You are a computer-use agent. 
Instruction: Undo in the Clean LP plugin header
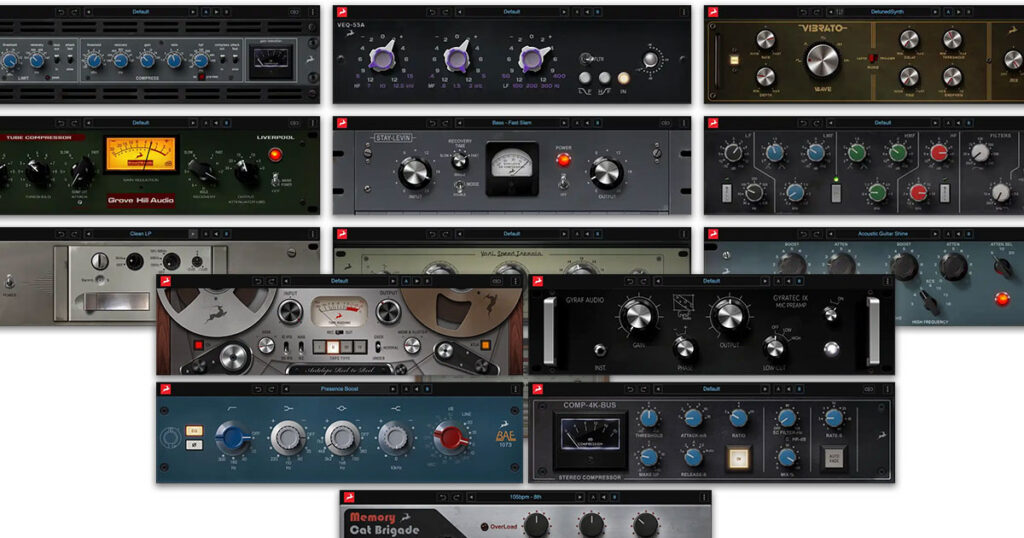[x=60, y=234]
